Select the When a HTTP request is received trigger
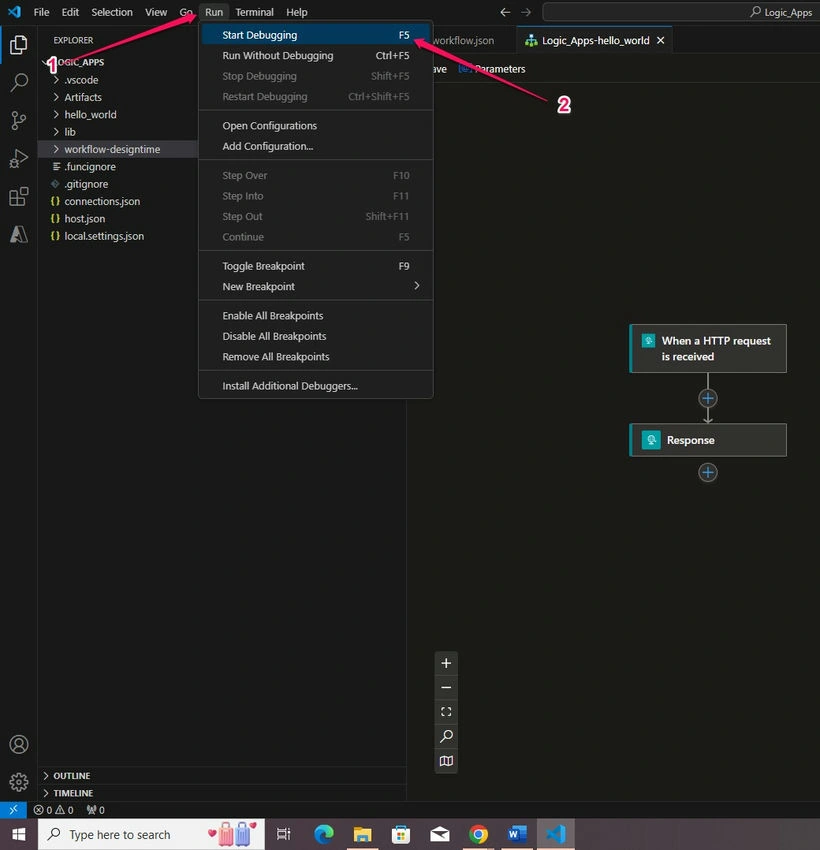 coord(707,349)
